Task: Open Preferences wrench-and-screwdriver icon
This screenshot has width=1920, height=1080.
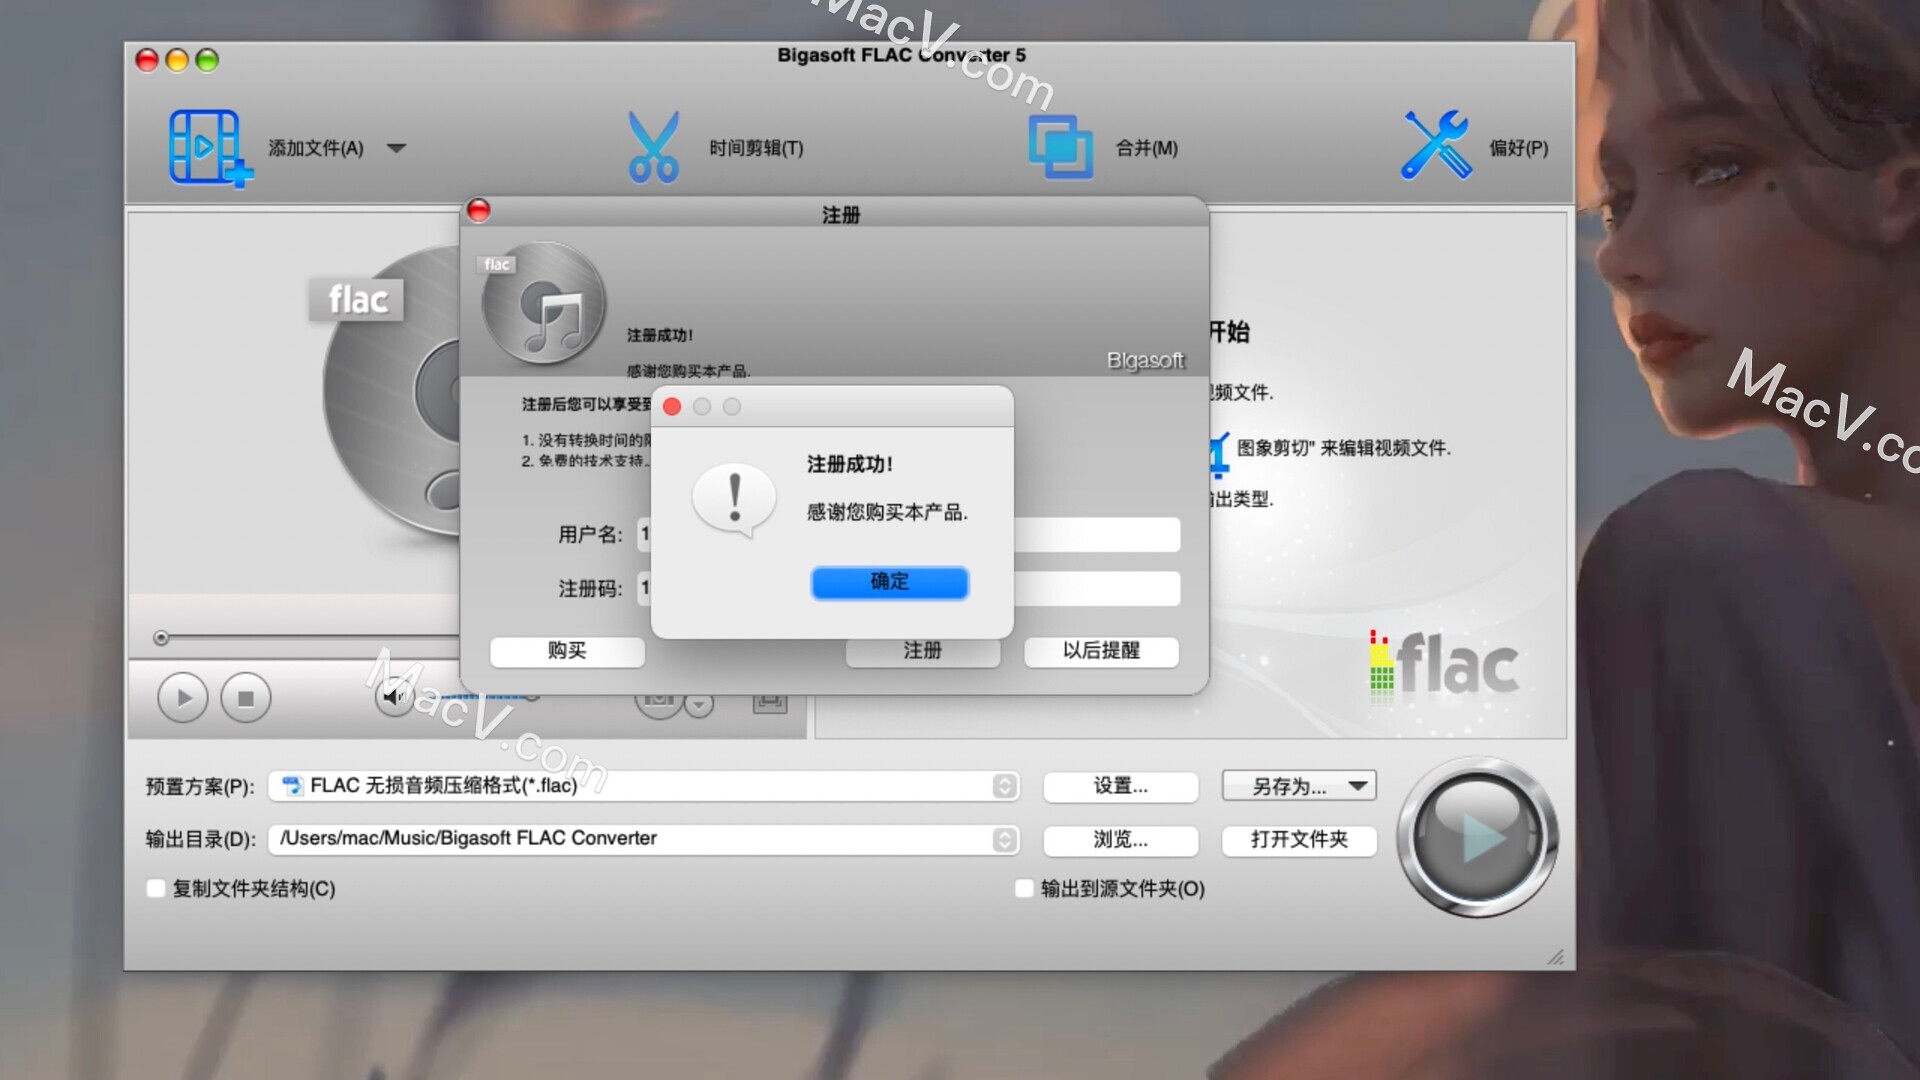Action: point(1436,146)
